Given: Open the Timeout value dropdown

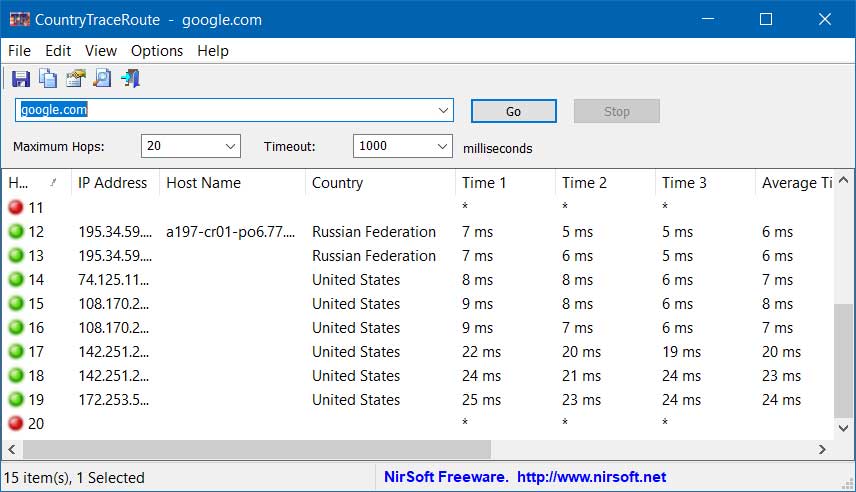Looking at the screenshot, I should (x=442, y=146).
